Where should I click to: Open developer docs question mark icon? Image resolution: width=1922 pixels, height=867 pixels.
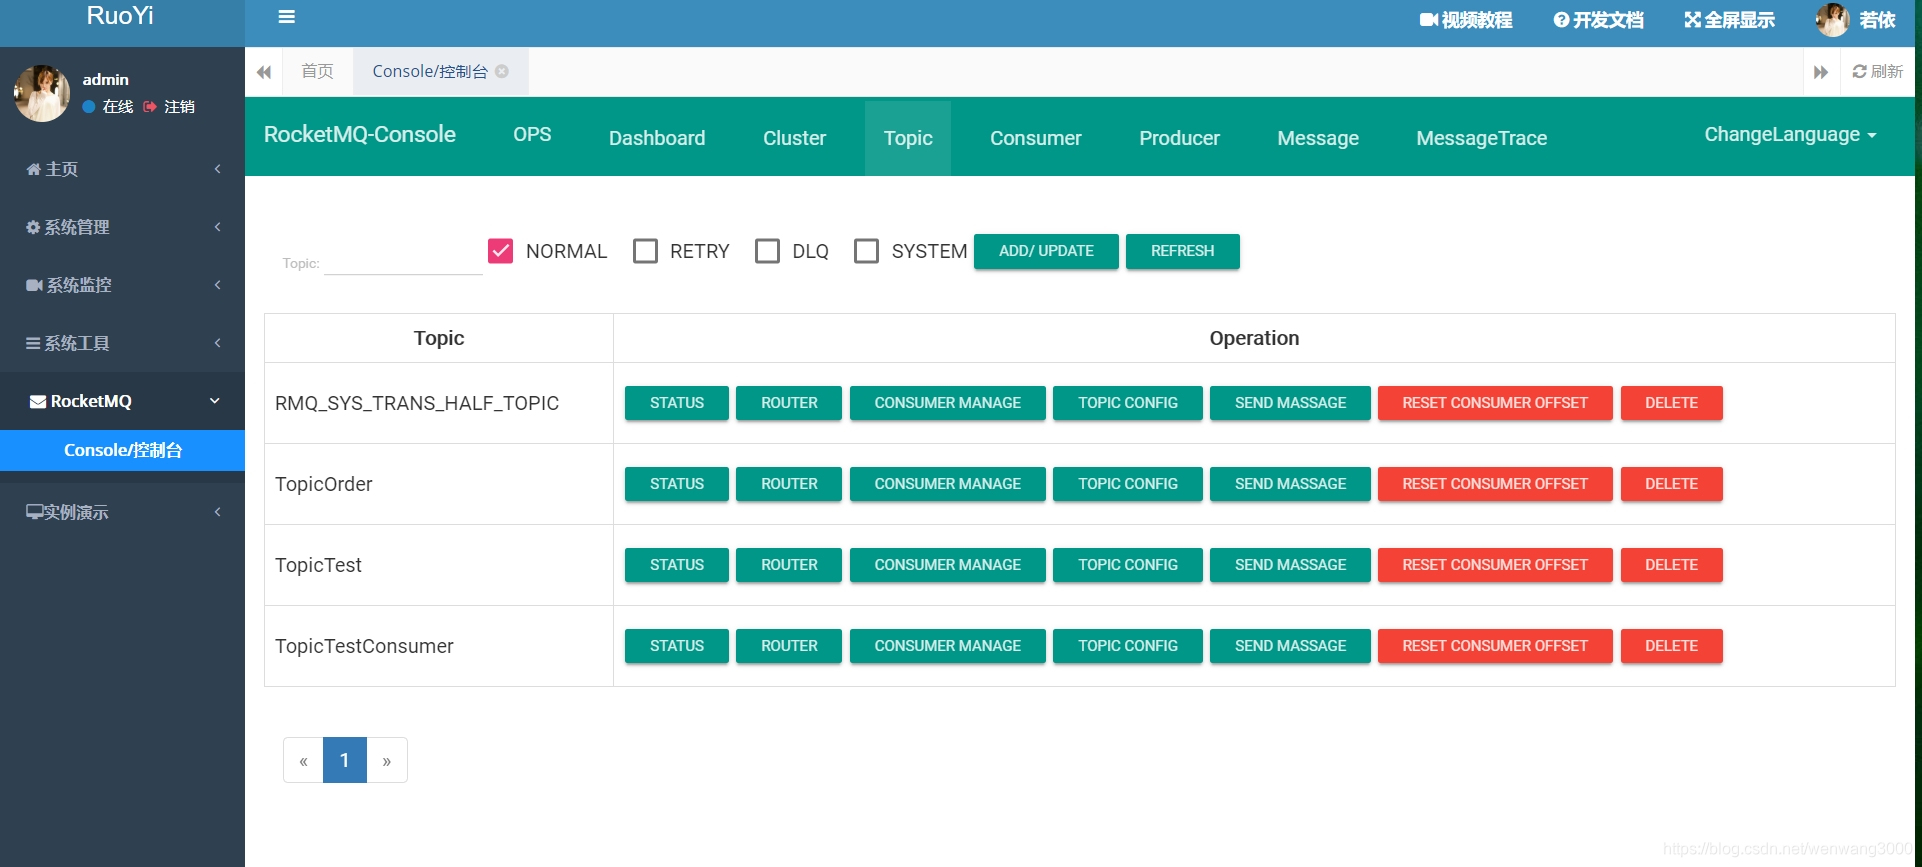pyautogui.click(x=1561, y=20)
